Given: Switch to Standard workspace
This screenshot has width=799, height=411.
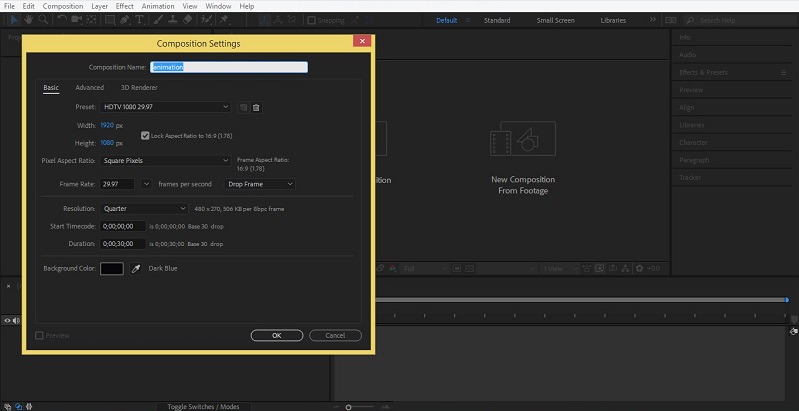Looking at the screenshot, I should click(x=497, y=20).
